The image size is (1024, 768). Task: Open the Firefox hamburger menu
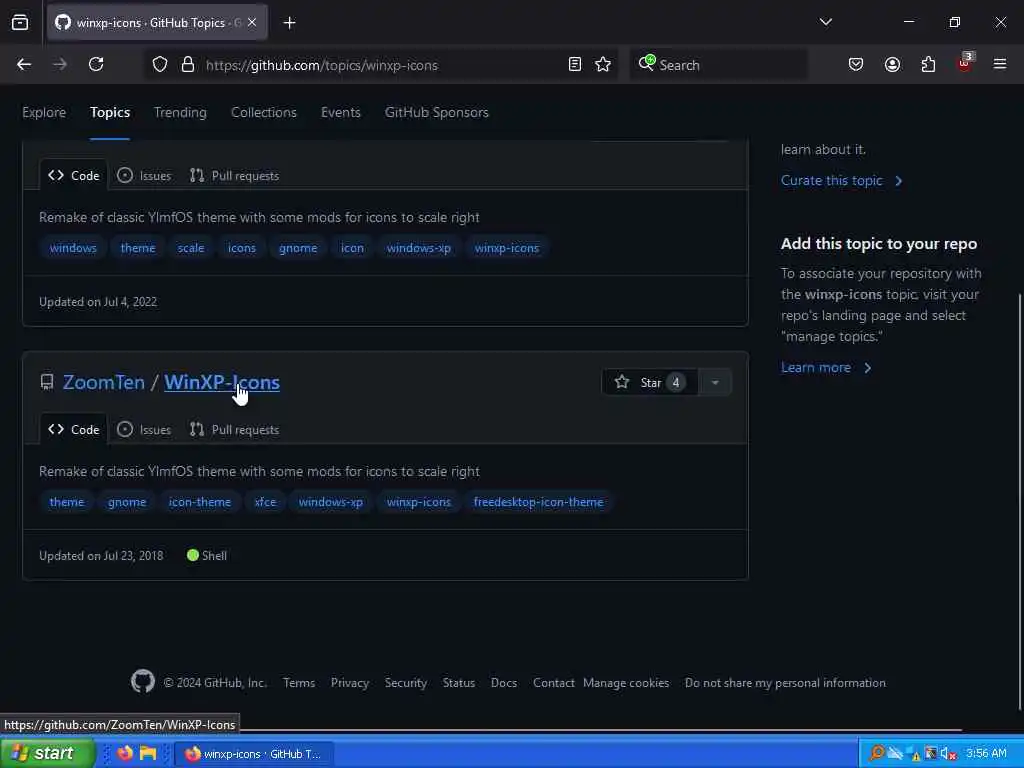click(1000, 65)
